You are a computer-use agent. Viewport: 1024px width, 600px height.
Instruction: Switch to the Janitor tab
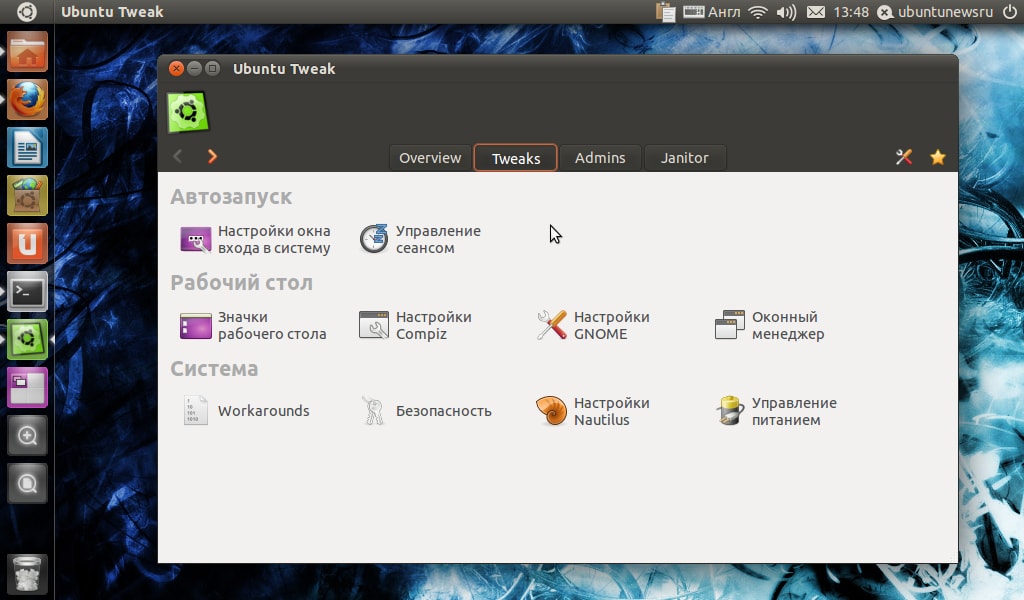[684, 157]
